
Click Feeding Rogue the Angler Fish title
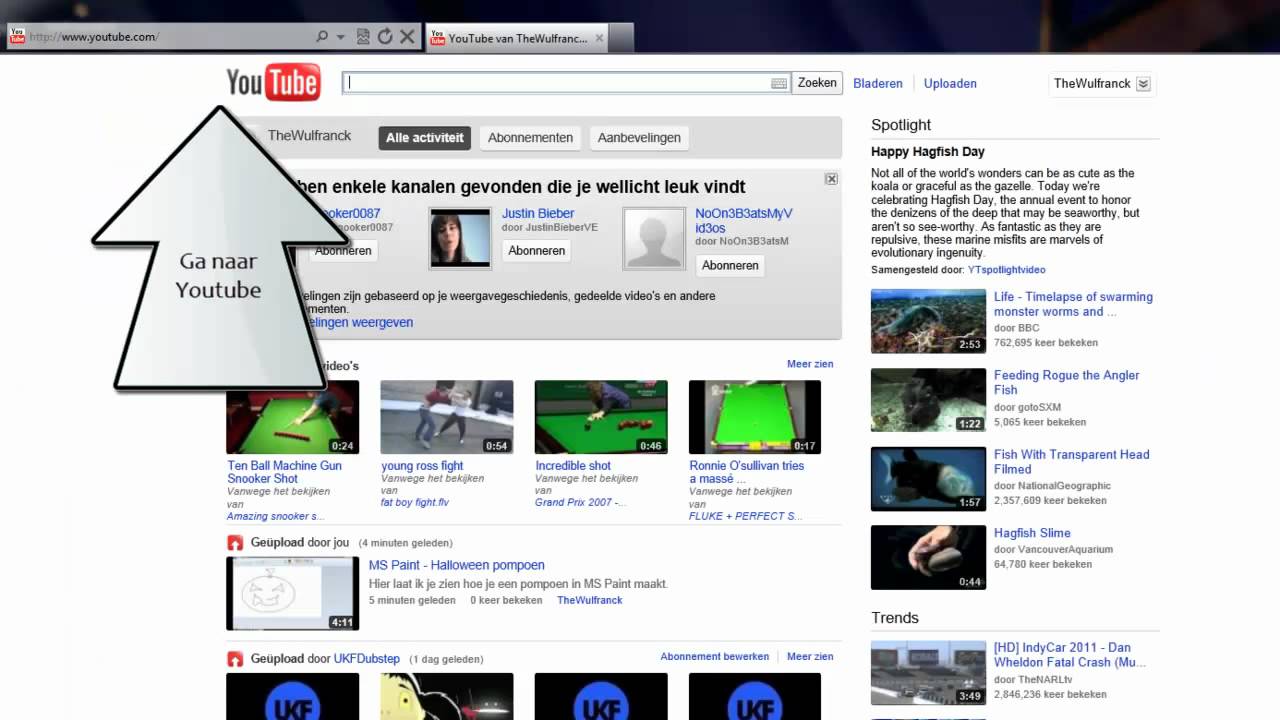1067,382
